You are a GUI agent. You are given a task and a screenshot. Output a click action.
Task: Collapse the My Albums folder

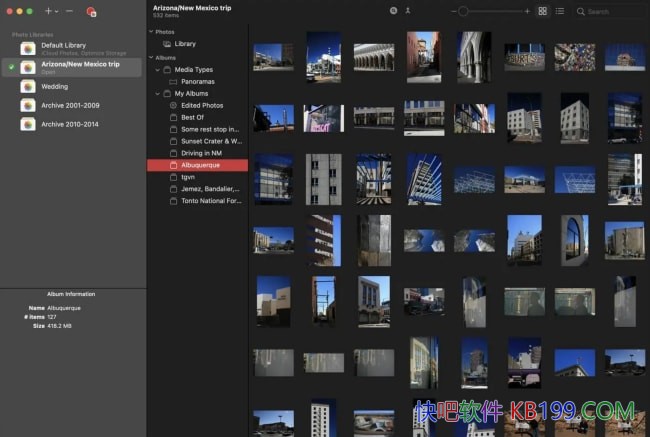pos(158,93)
